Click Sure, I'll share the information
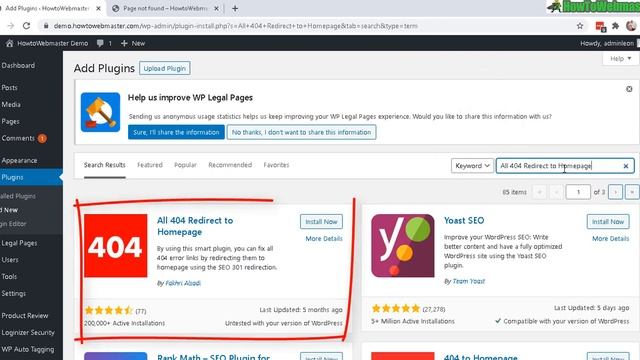The width and height of the screenshot is (640, 360). (x=176, y=132)
